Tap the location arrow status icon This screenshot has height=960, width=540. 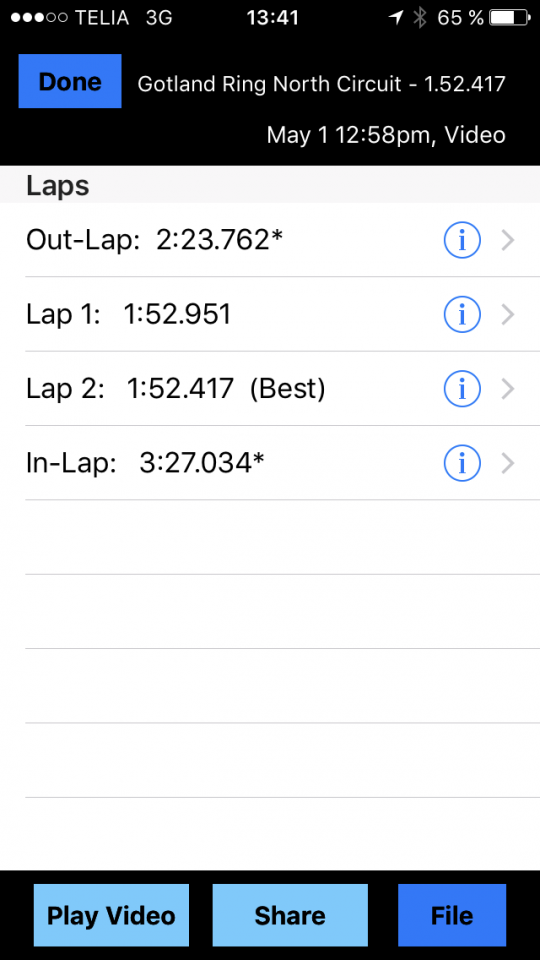click(396, 18)
